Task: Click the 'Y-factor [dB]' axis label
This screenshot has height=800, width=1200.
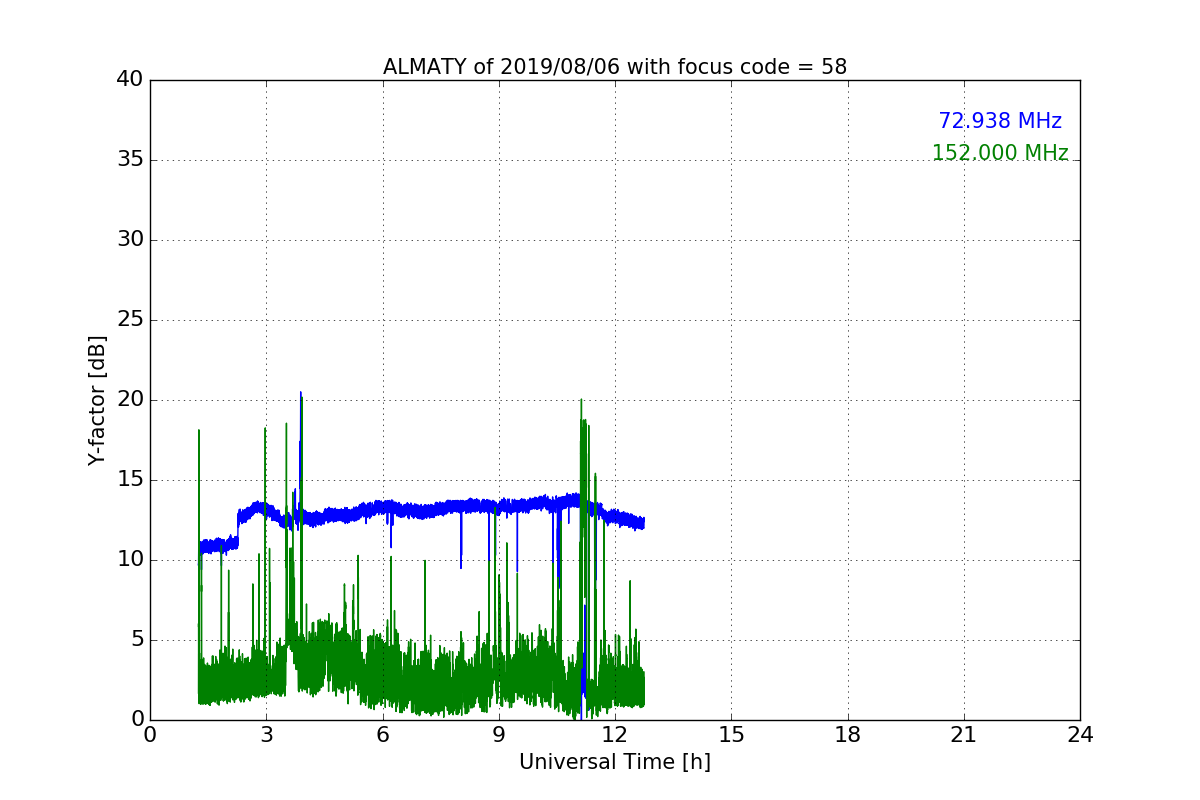Action: point(97,400)
